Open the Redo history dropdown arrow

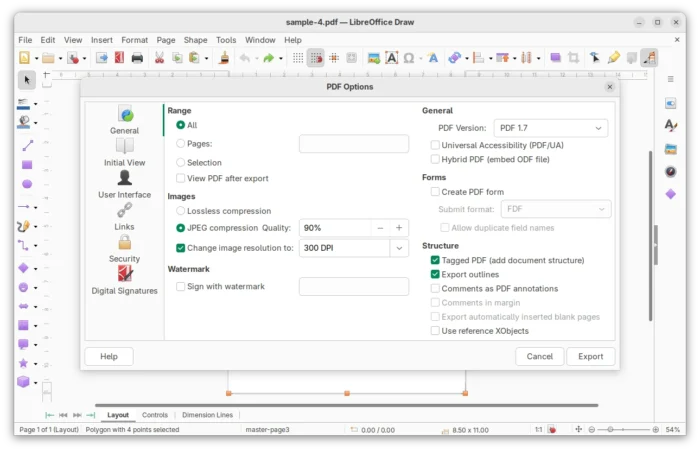pos(280,58)
